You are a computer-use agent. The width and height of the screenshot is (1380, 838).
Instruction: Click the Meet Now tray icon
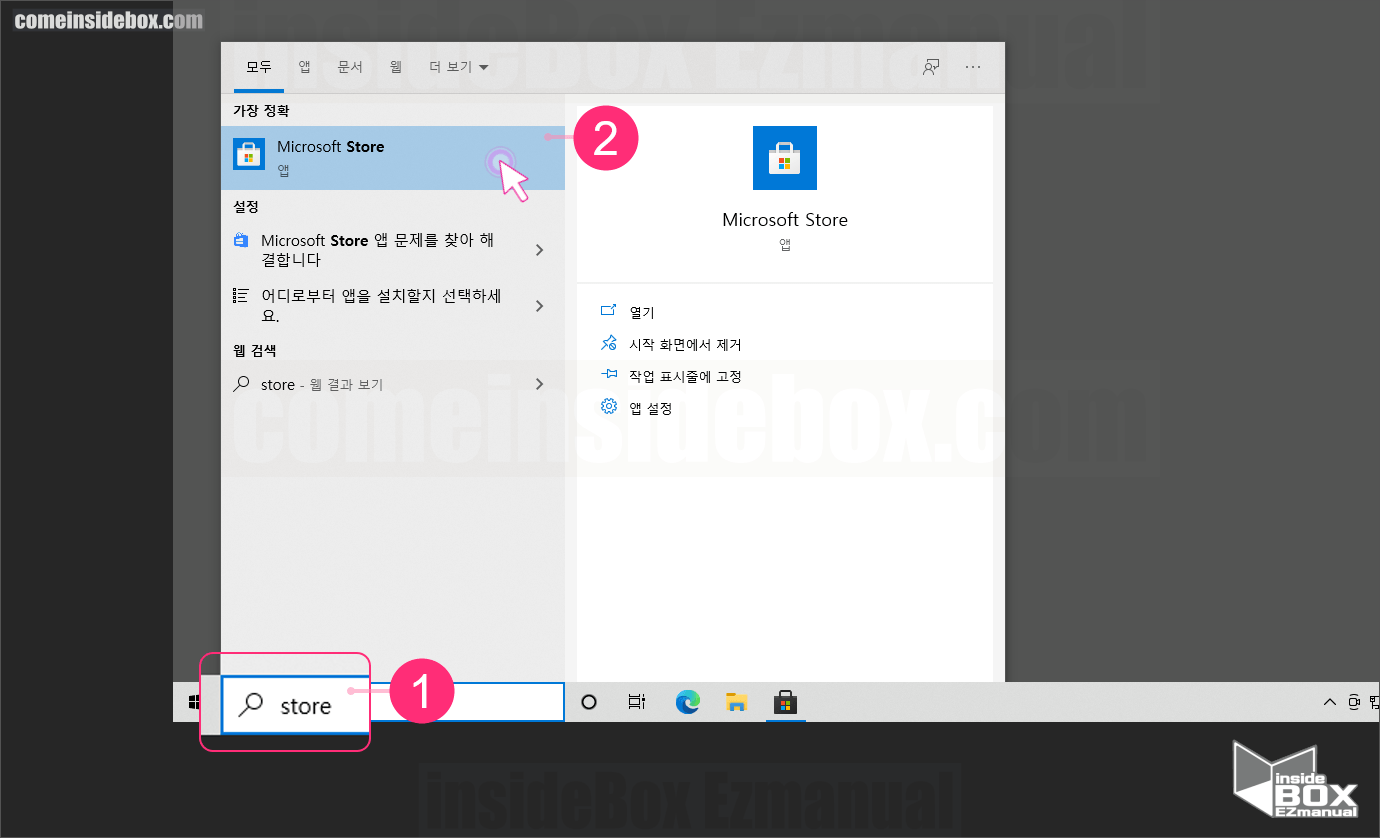(x=1355, y=702)
